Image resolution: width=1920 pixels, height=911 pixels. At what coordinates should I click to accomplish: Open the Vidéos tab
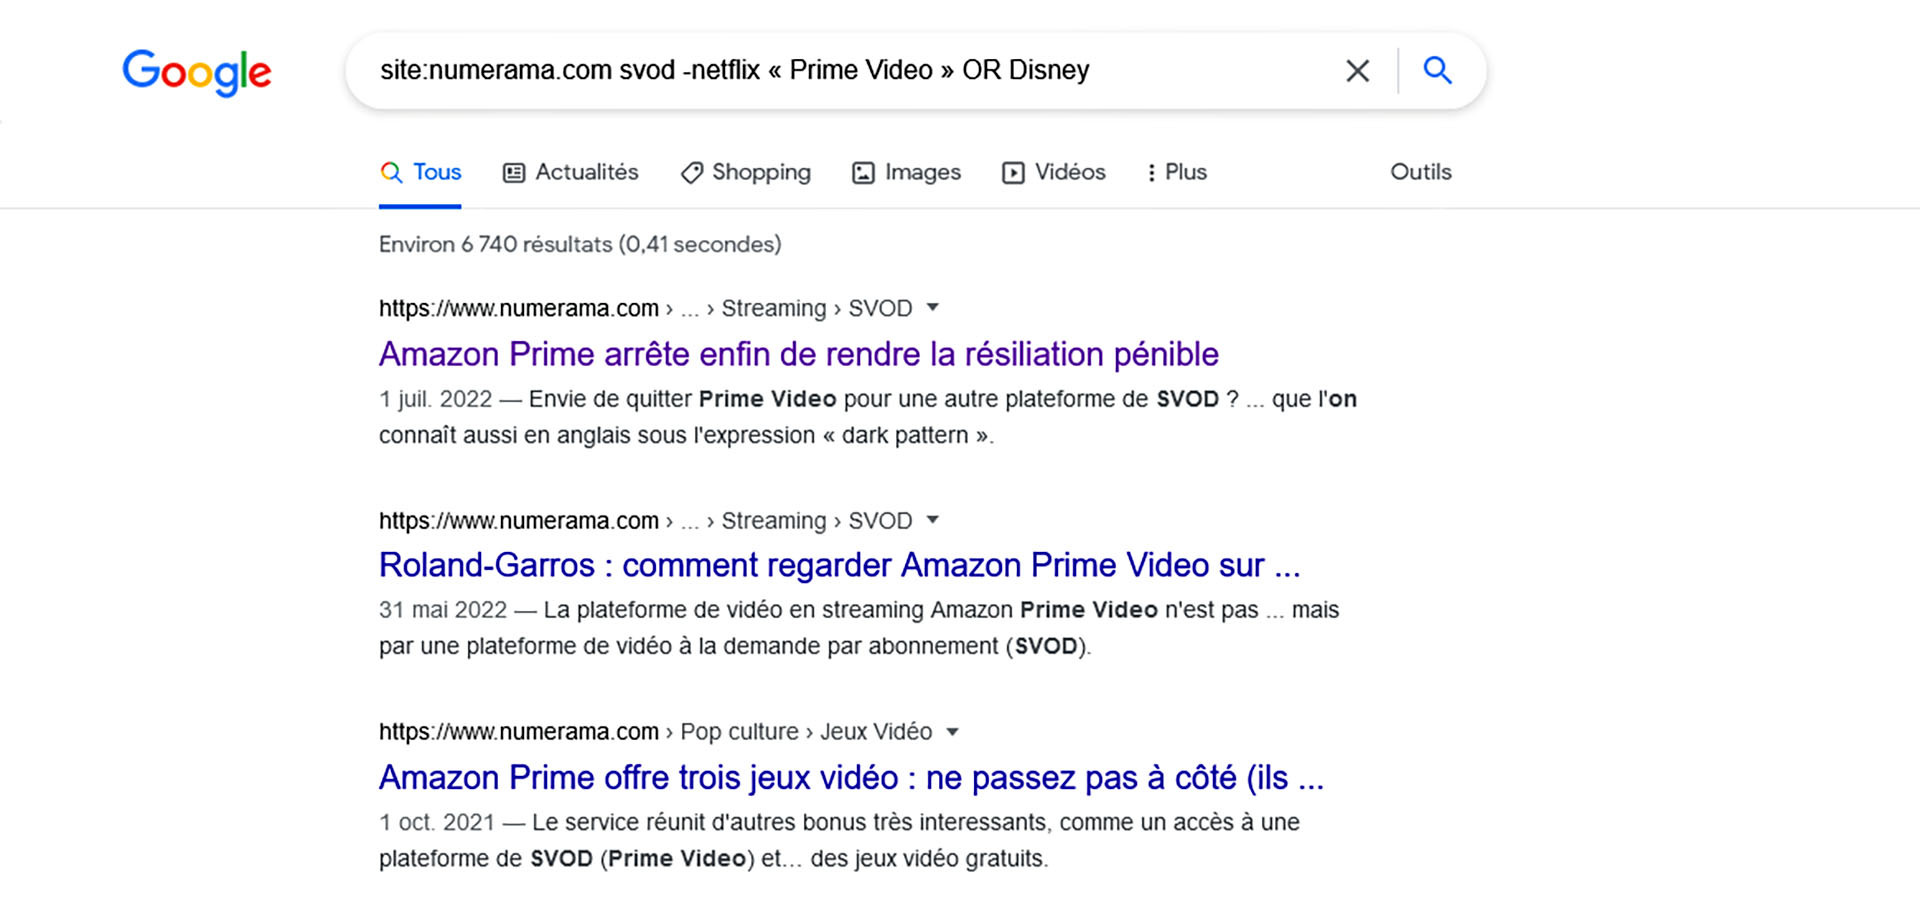pos(1054,172)
